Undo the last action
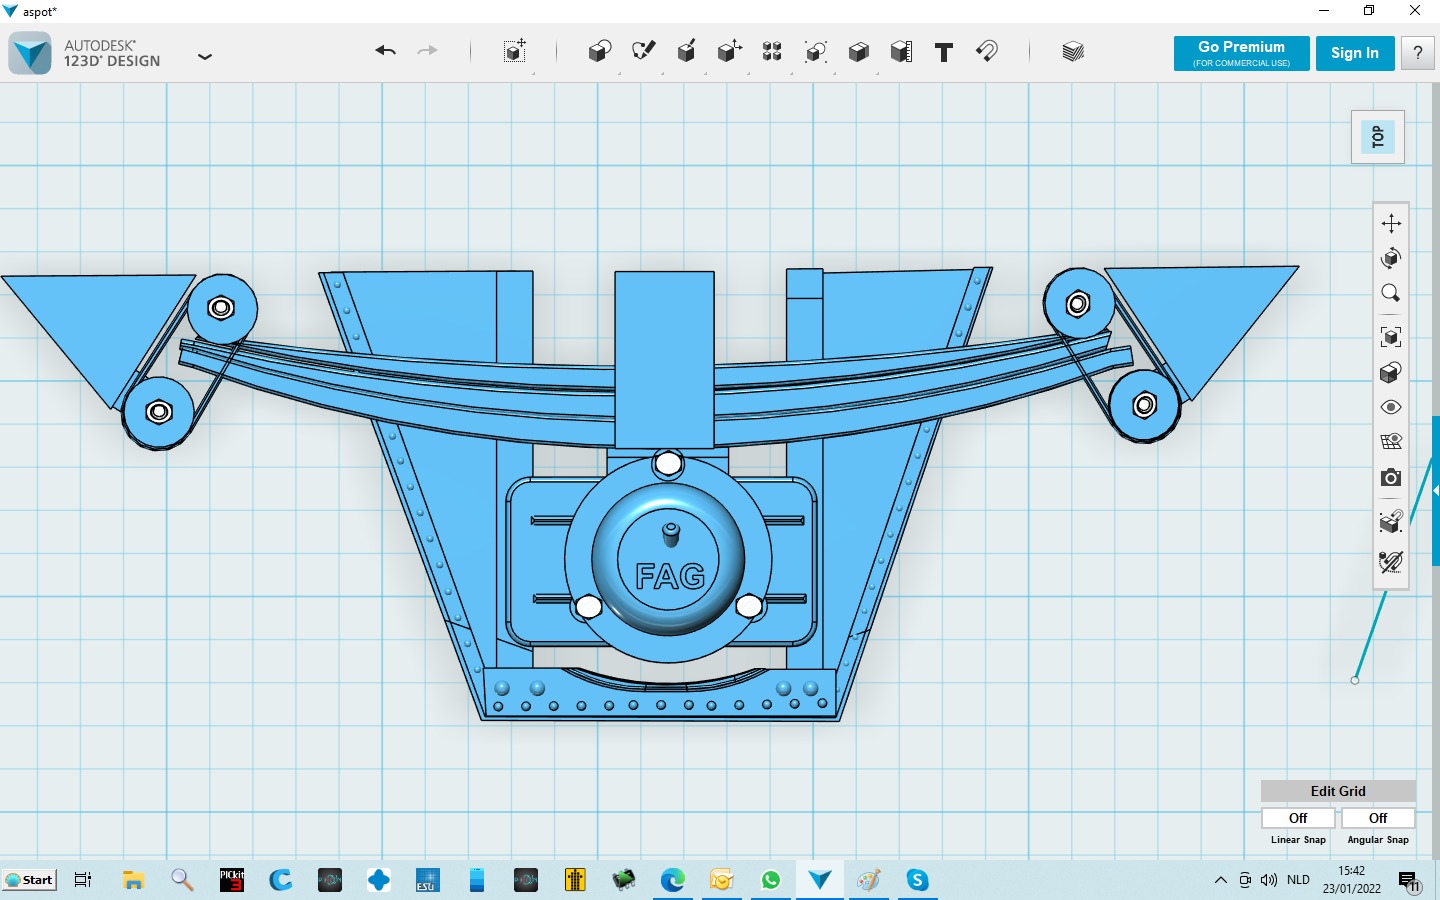1440x900 pixels. pos(386,51)
